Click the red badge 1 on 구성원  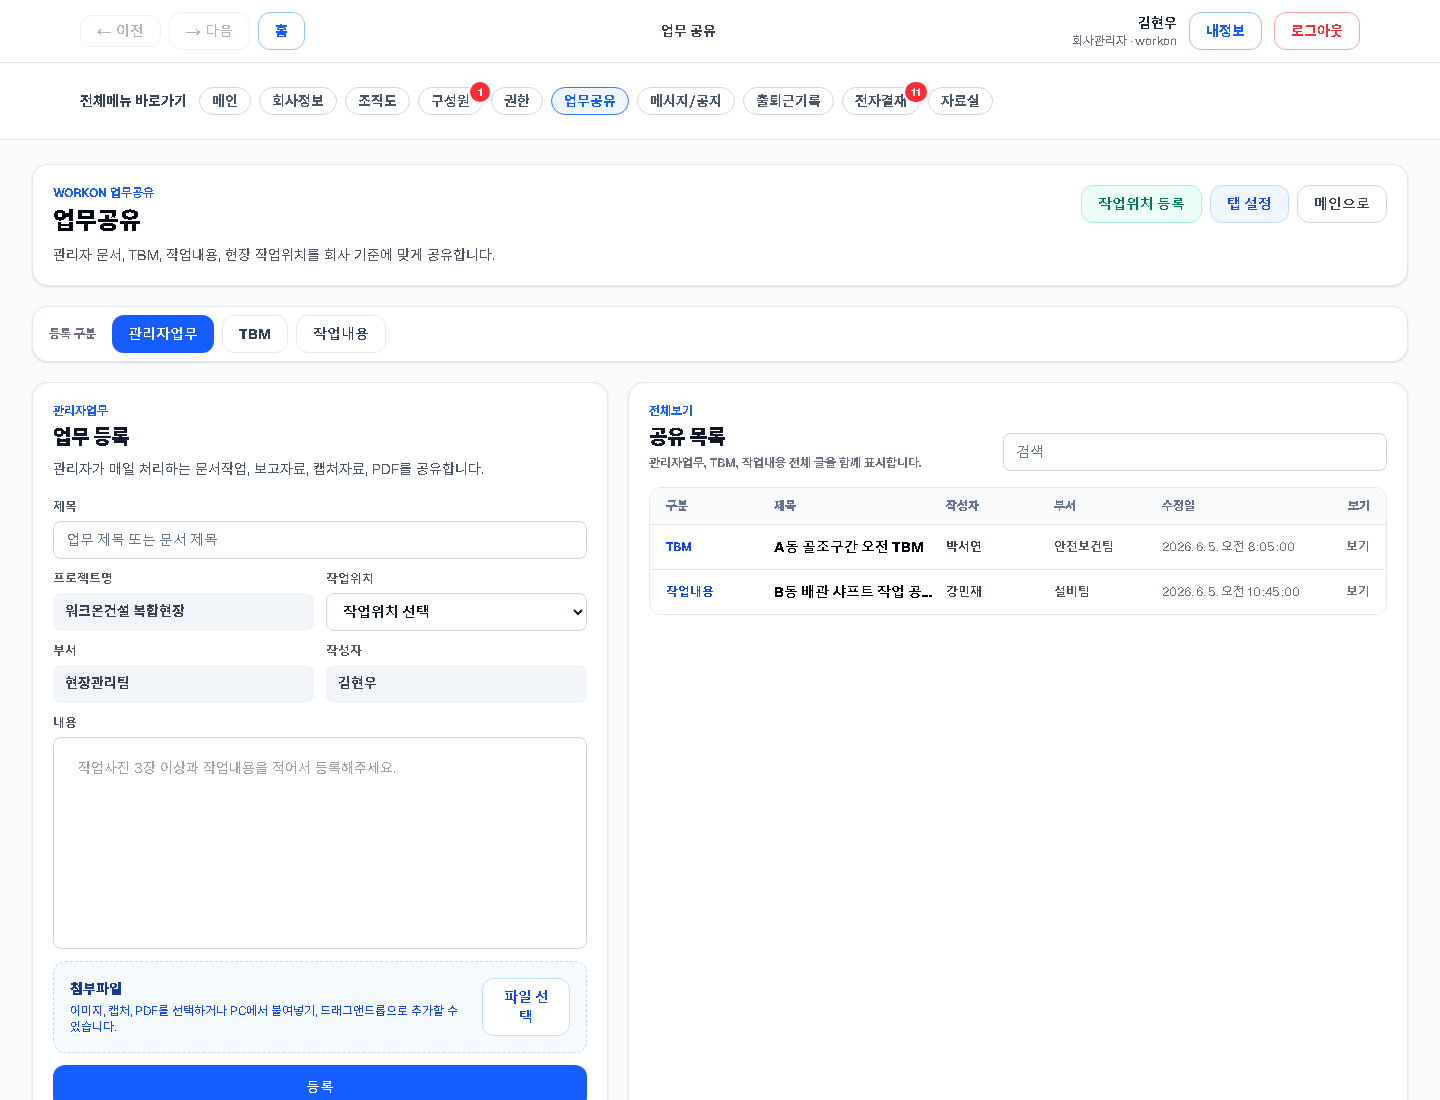point(480,92)
